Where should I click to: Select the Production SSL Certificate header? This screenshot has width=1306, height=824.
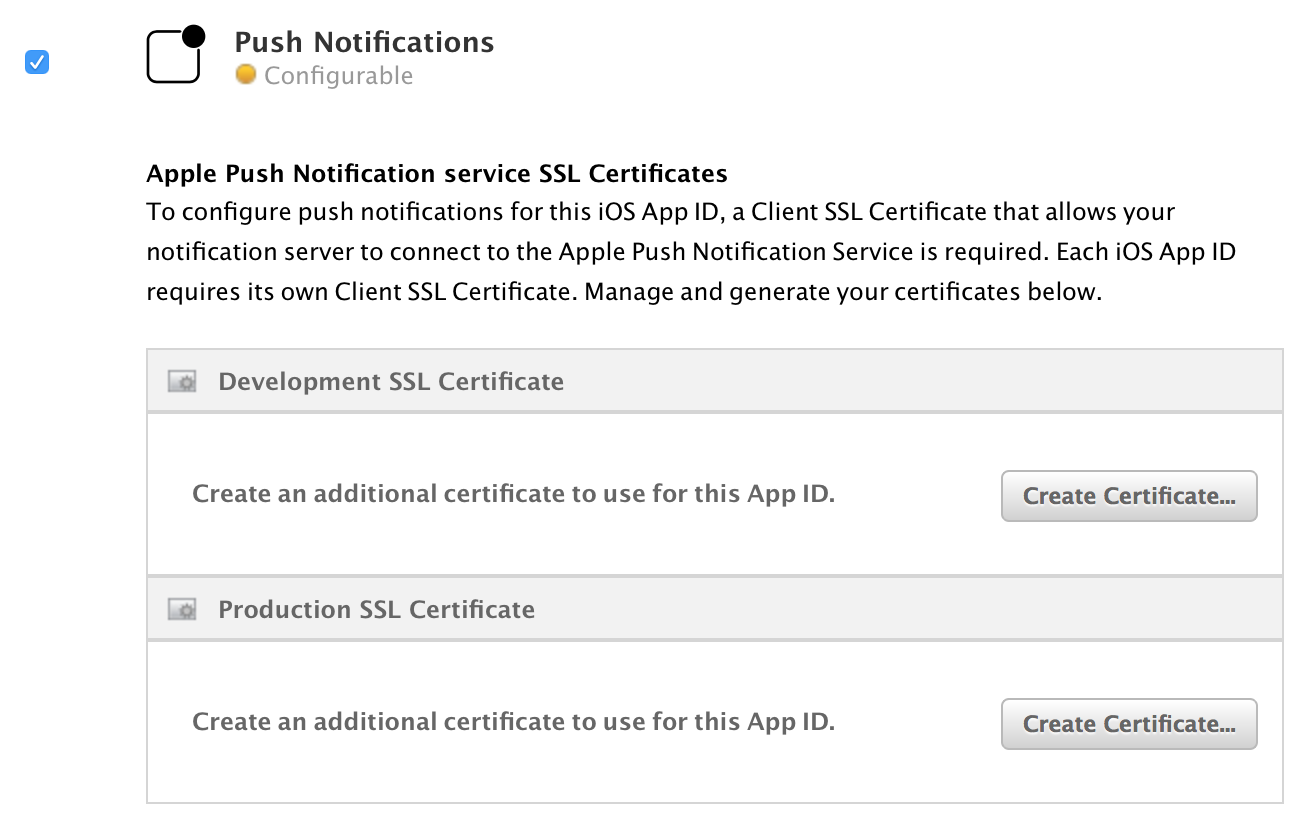pos(715,609)
